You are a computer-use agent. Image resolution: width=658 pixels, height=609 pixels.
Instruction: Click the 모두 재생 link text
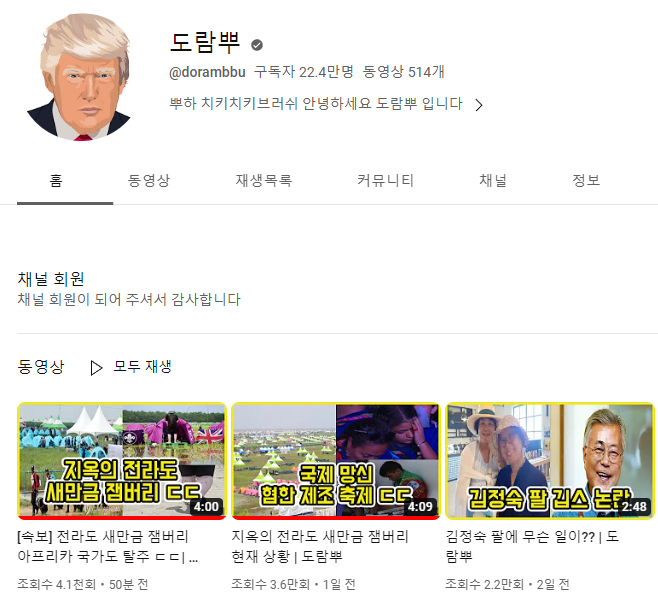pos(143,366)
